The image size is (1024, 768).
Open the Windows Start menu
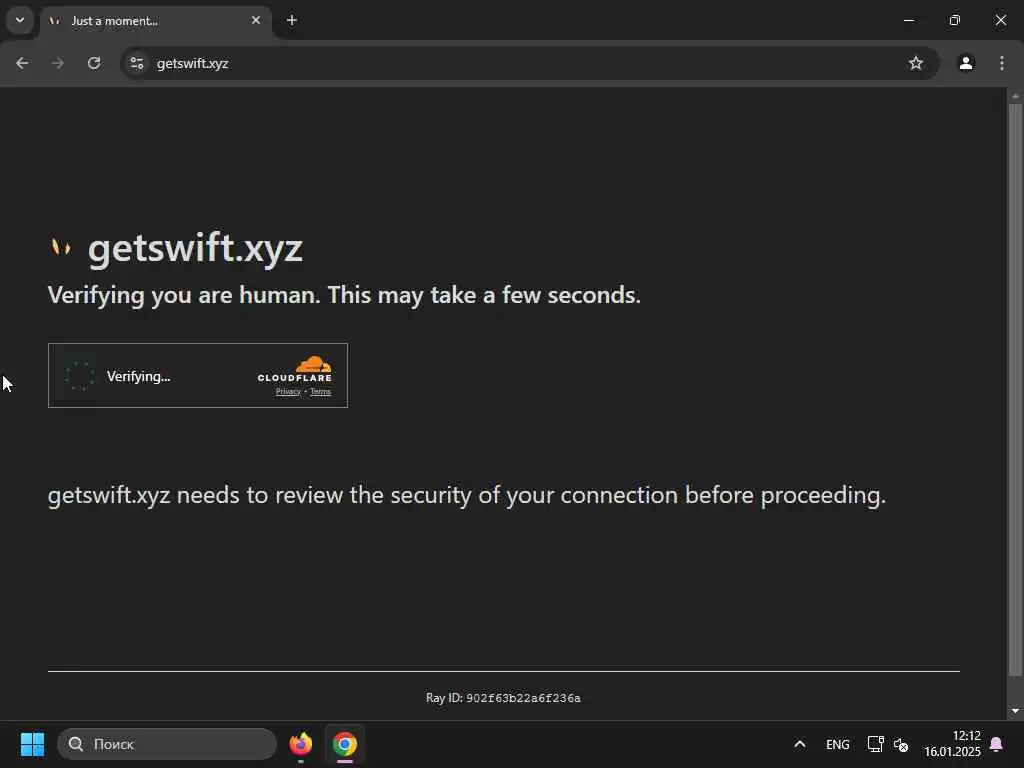32,744
